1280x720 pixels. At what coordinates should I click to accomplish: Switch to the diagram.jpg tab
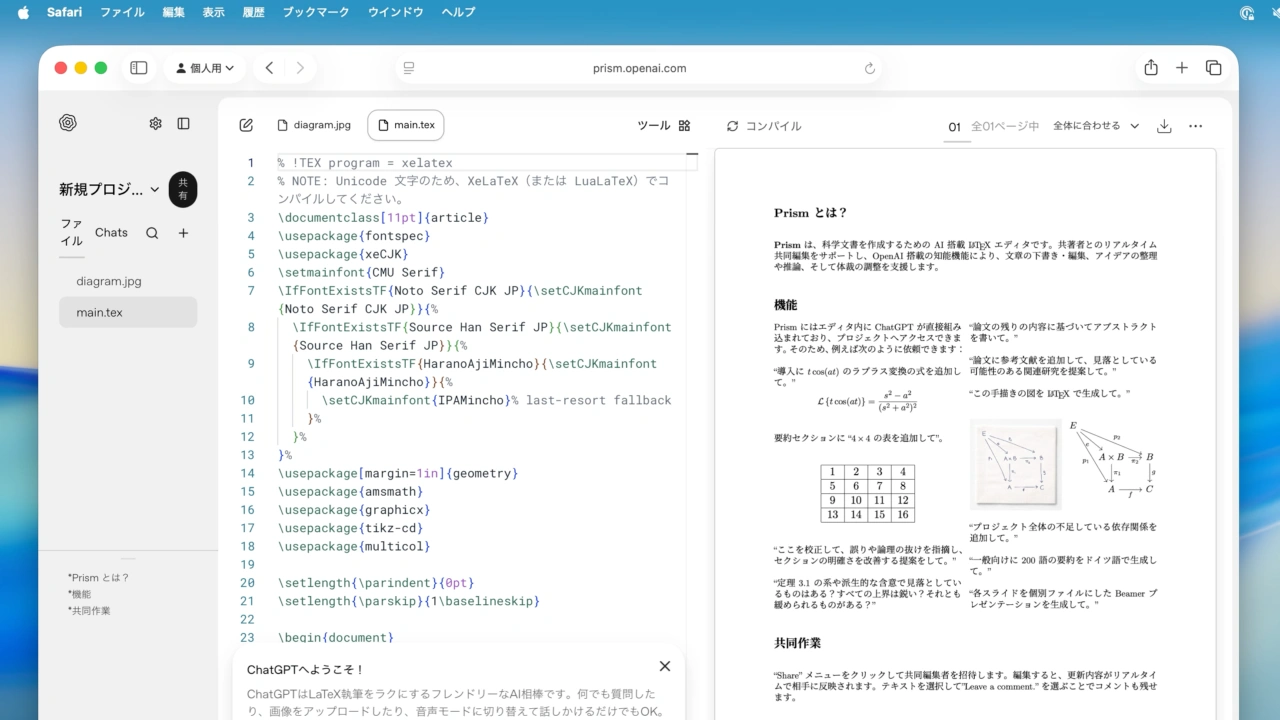coord(314,125)
